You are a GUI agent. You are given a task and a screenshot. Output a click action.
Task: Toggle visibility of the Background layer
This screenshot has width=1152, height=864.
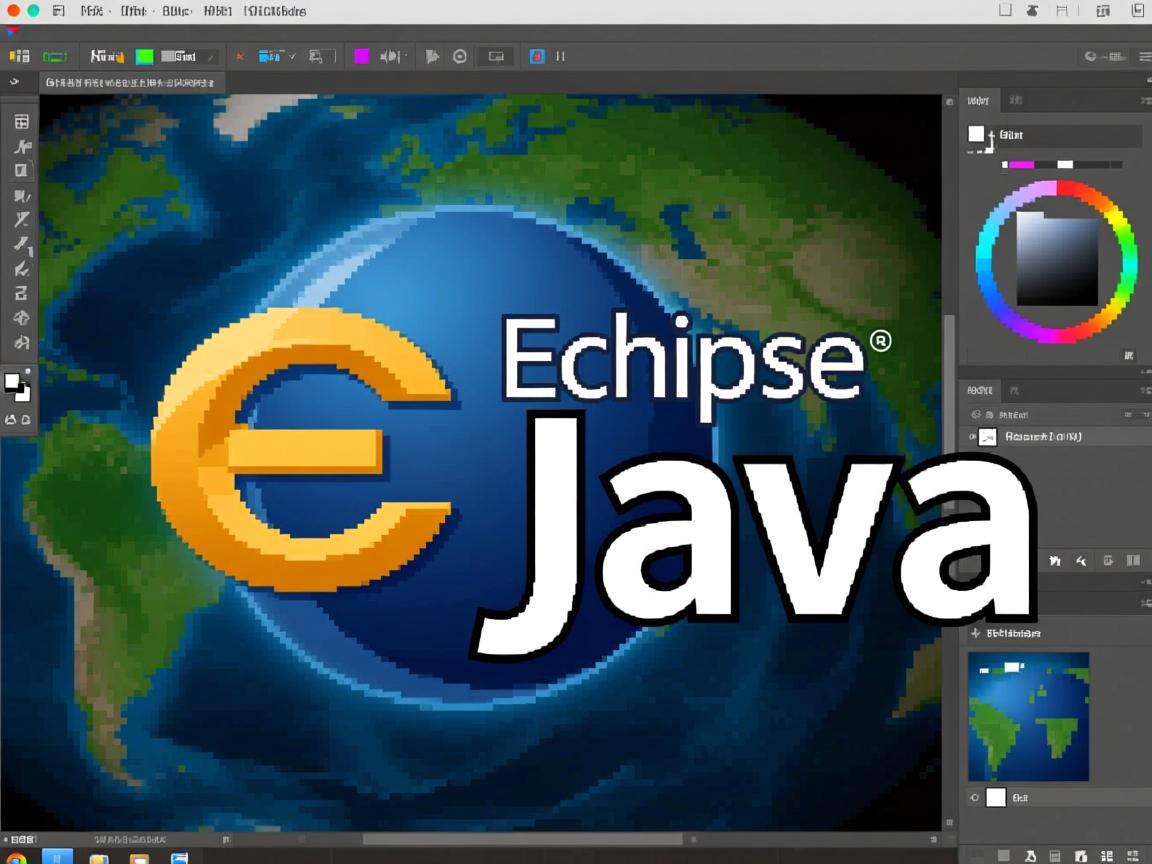973,436
